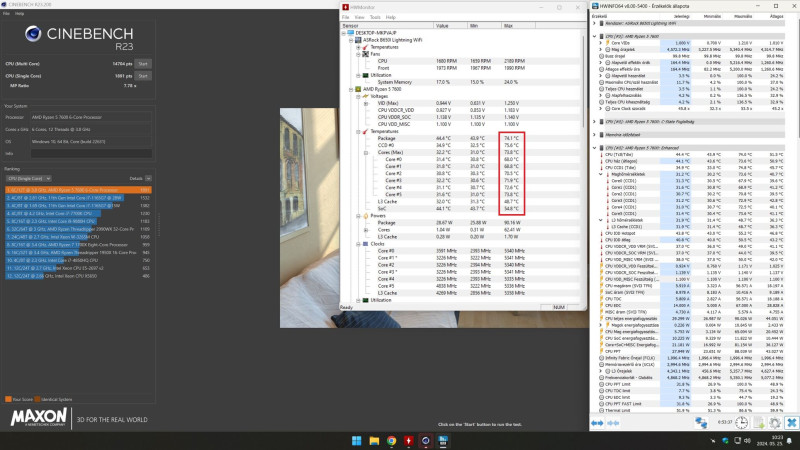Click the Fans icon in HWMonitor tree
Viewport: 800px width, 450px height.
[x=365, y=54]
